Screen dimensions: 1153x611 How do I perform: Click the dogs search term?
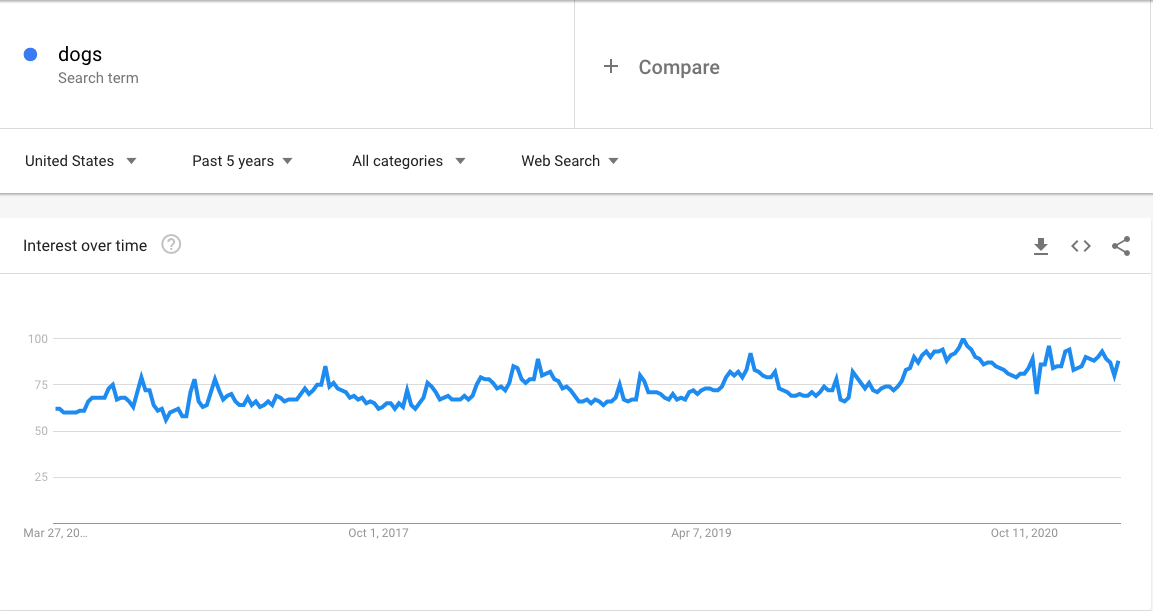click(x=80, y=54)
